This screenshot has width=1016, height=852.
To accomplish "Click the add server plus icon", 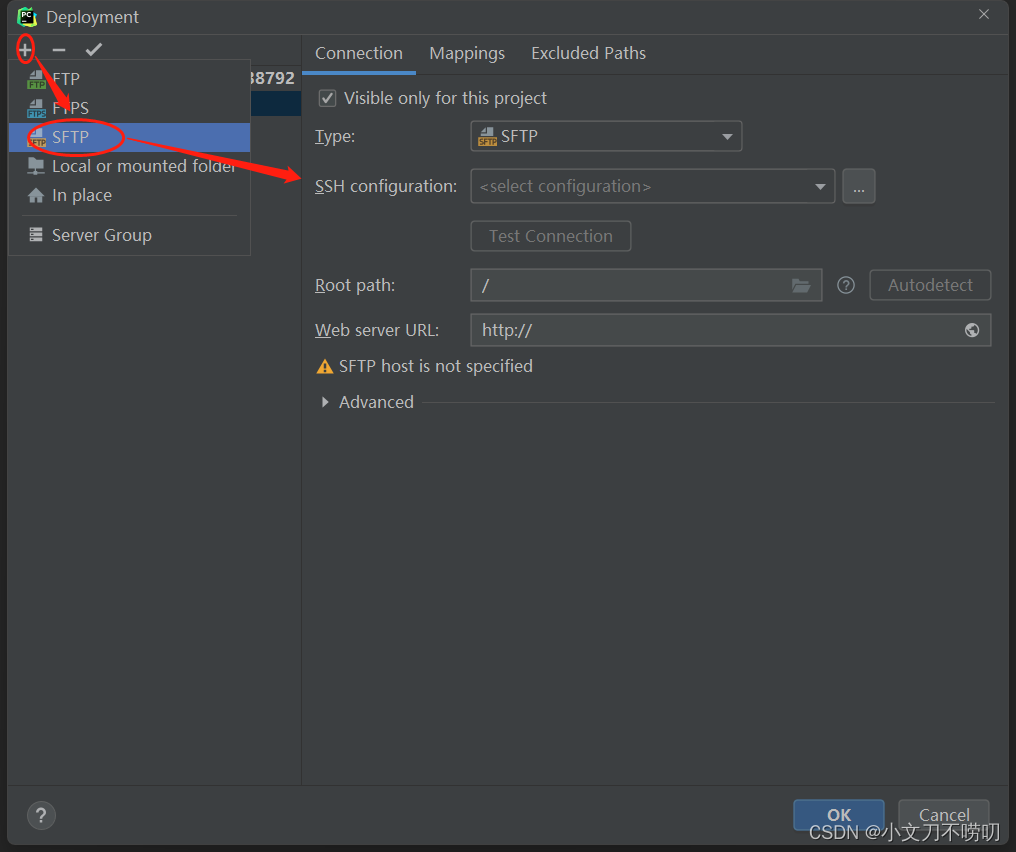I will (25, 49).
